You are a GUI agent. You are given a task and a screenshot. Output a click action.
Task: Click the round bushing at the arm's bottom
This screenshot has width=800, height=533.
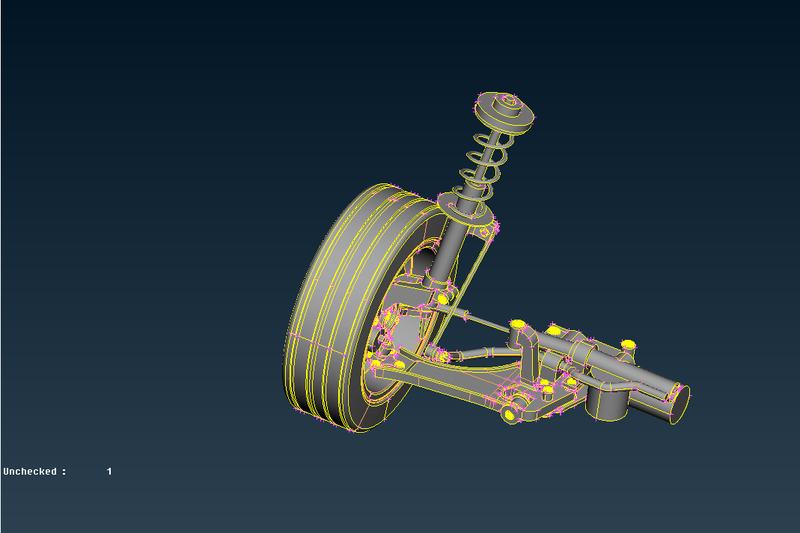tap(509, 412)
